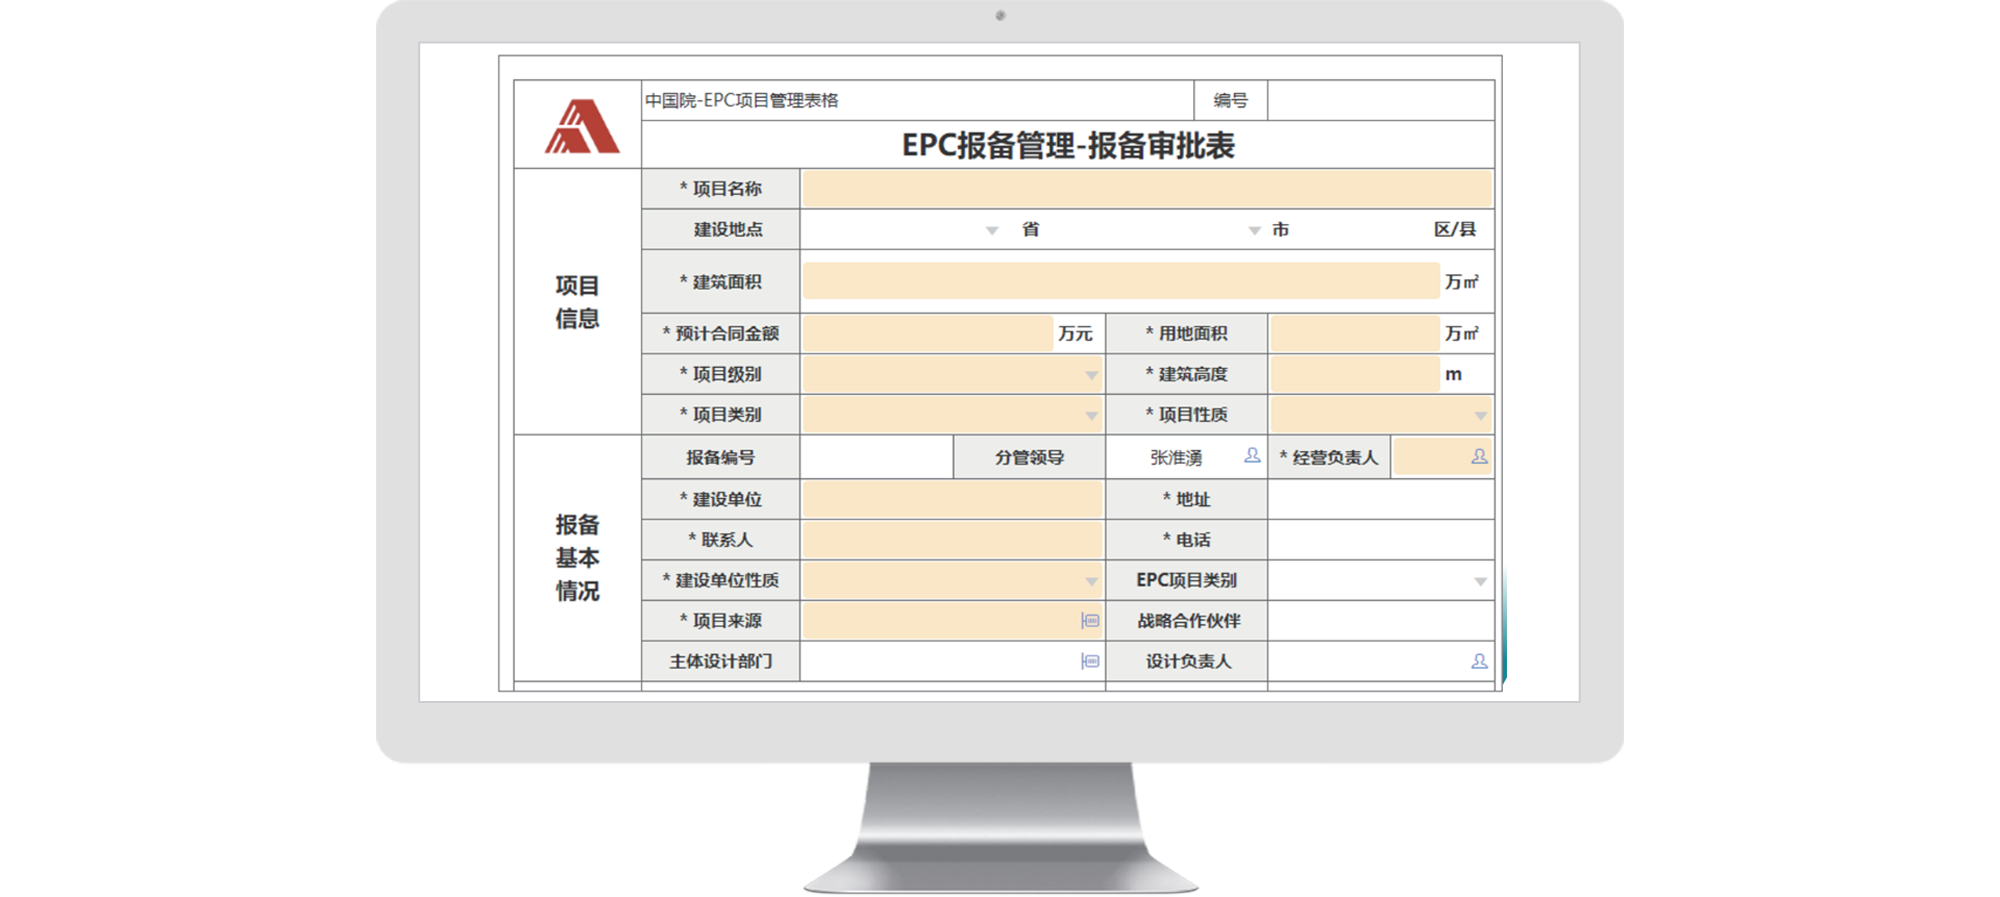The height and width of the screenshot is (897, 2000).
Task: Open the province (省) dropdown
Action: [x=991, y=230]
